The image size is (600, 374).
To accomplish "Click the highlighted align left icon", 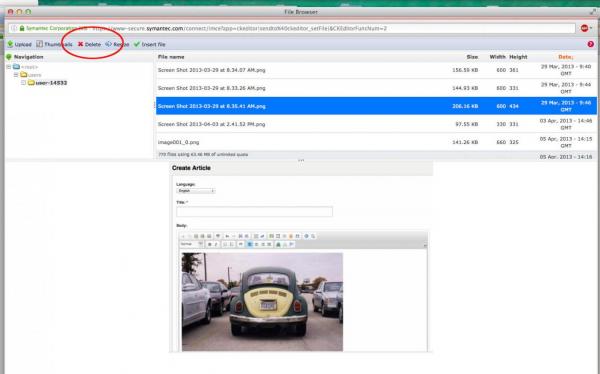I will pyautogui.click(x=249, y=244).
